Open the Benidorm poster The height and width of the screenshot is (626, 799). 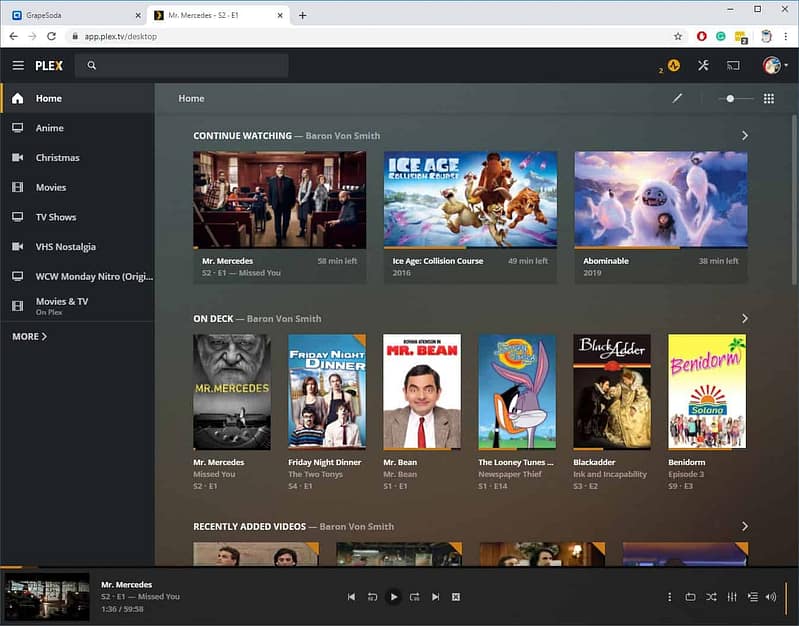(707, 392)
